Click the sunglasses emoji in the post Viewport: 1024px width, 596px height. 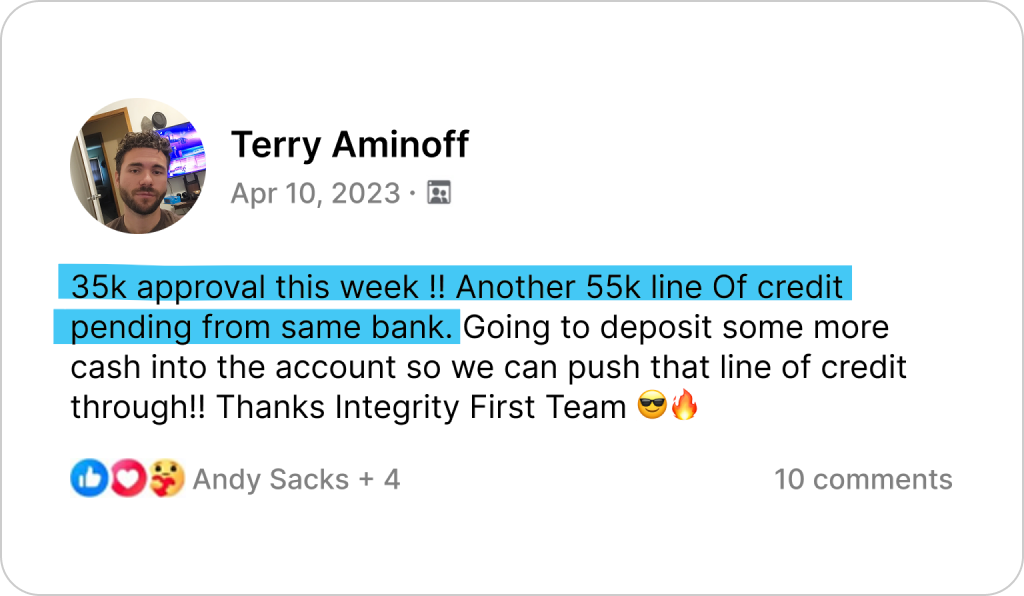pos(652,405)
